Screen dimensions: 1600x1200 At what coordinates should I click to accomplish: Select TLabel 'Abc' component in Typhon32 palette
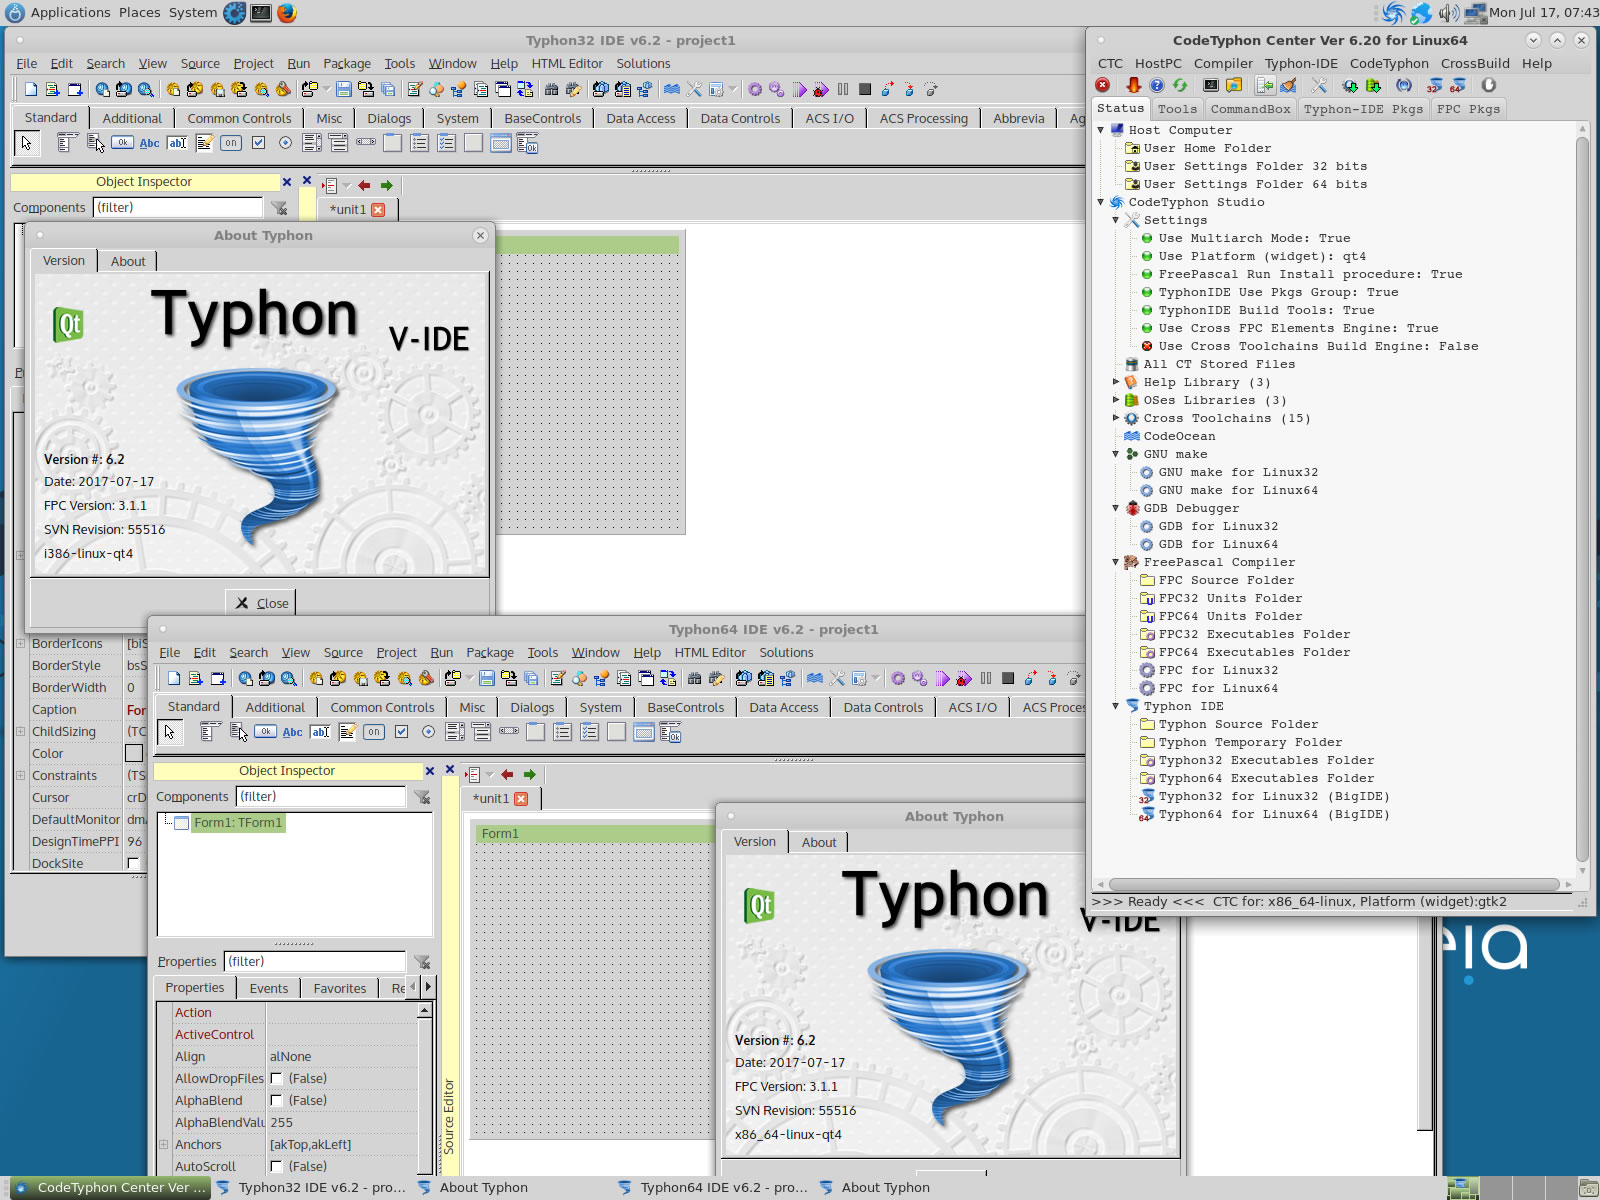pos(149,143)
